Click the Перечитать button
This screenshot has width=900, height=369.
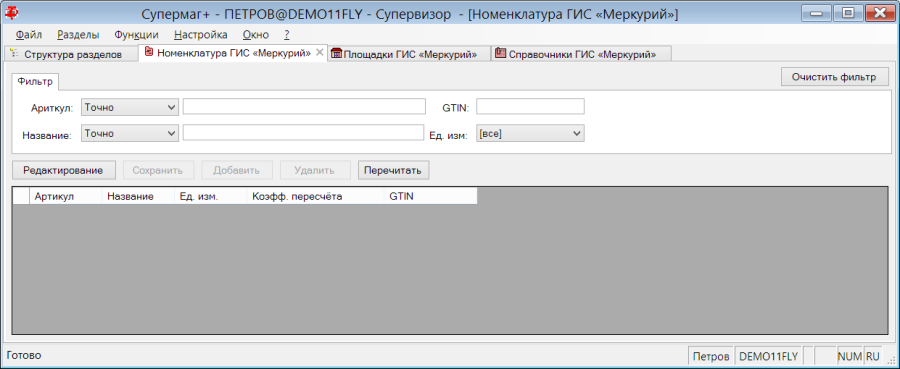[394, 170]
